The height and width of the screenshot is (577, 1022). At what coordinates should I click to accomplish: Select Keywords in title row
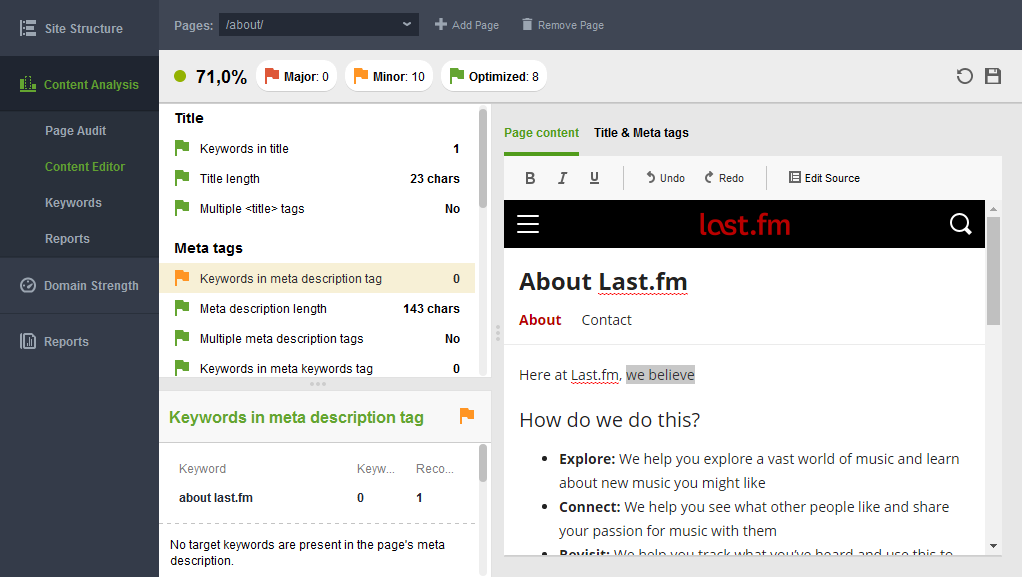click(x=317, y=149)
